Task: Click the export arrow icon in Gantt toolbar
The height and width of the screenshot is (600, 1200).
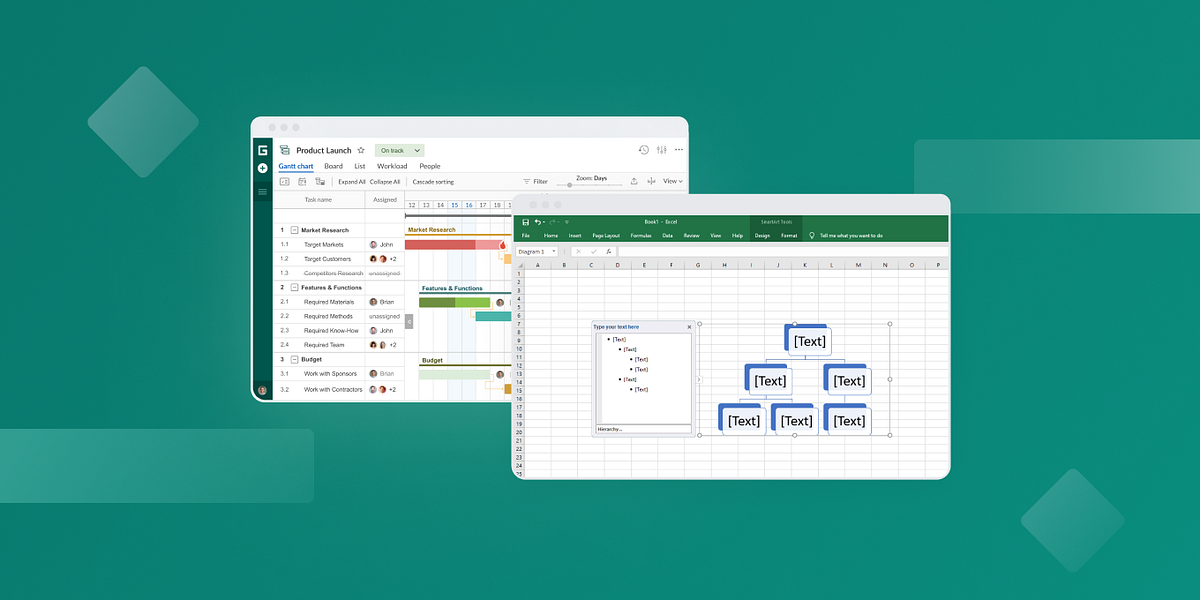Action: 633,181
